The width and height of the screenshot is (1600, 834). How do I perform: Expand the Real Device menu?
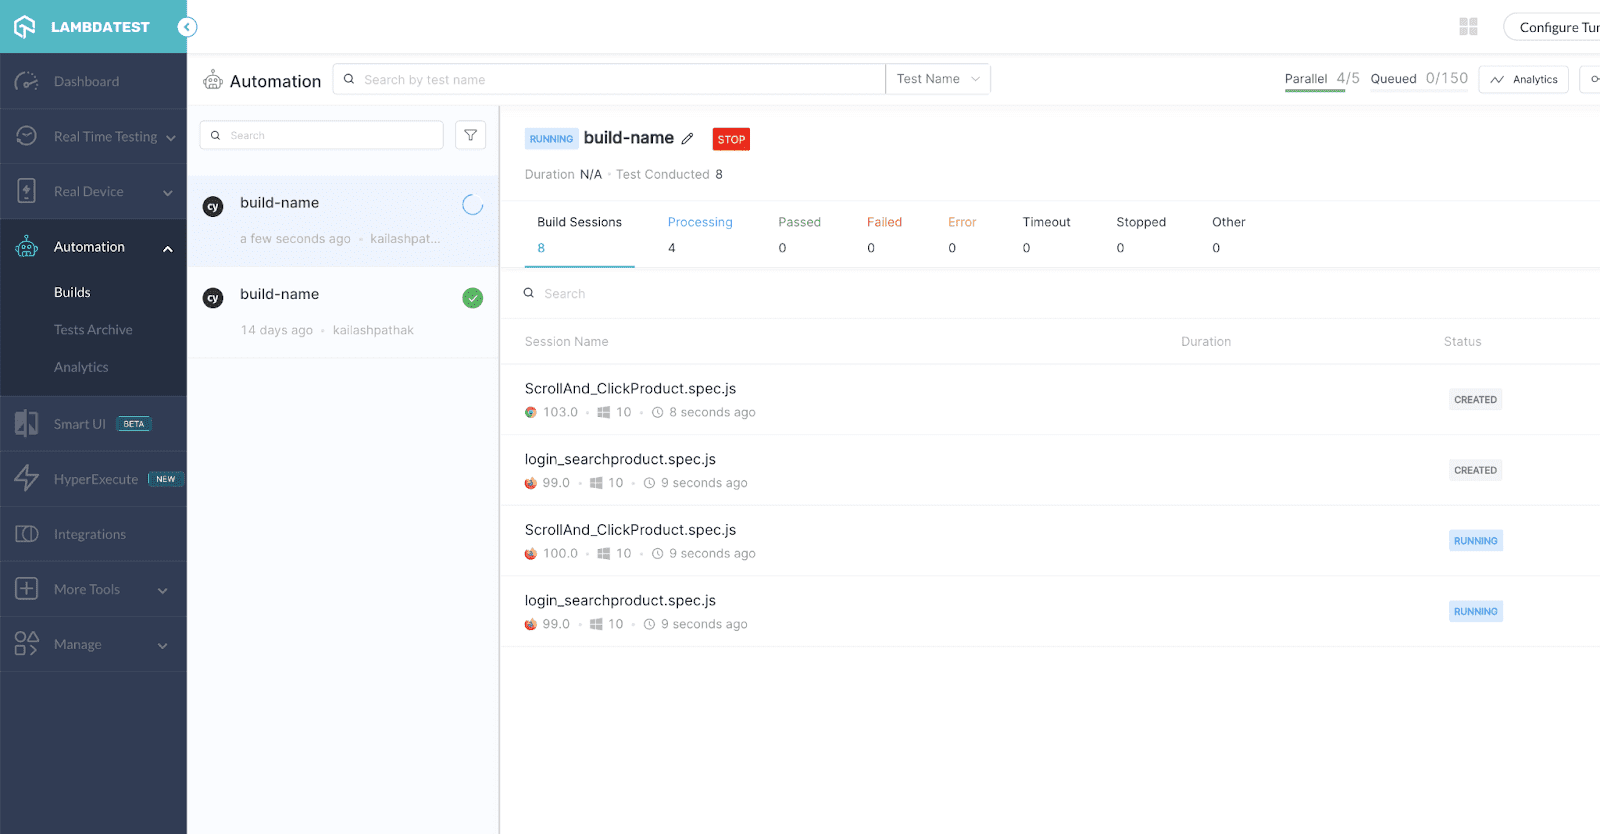coord(93,191)
